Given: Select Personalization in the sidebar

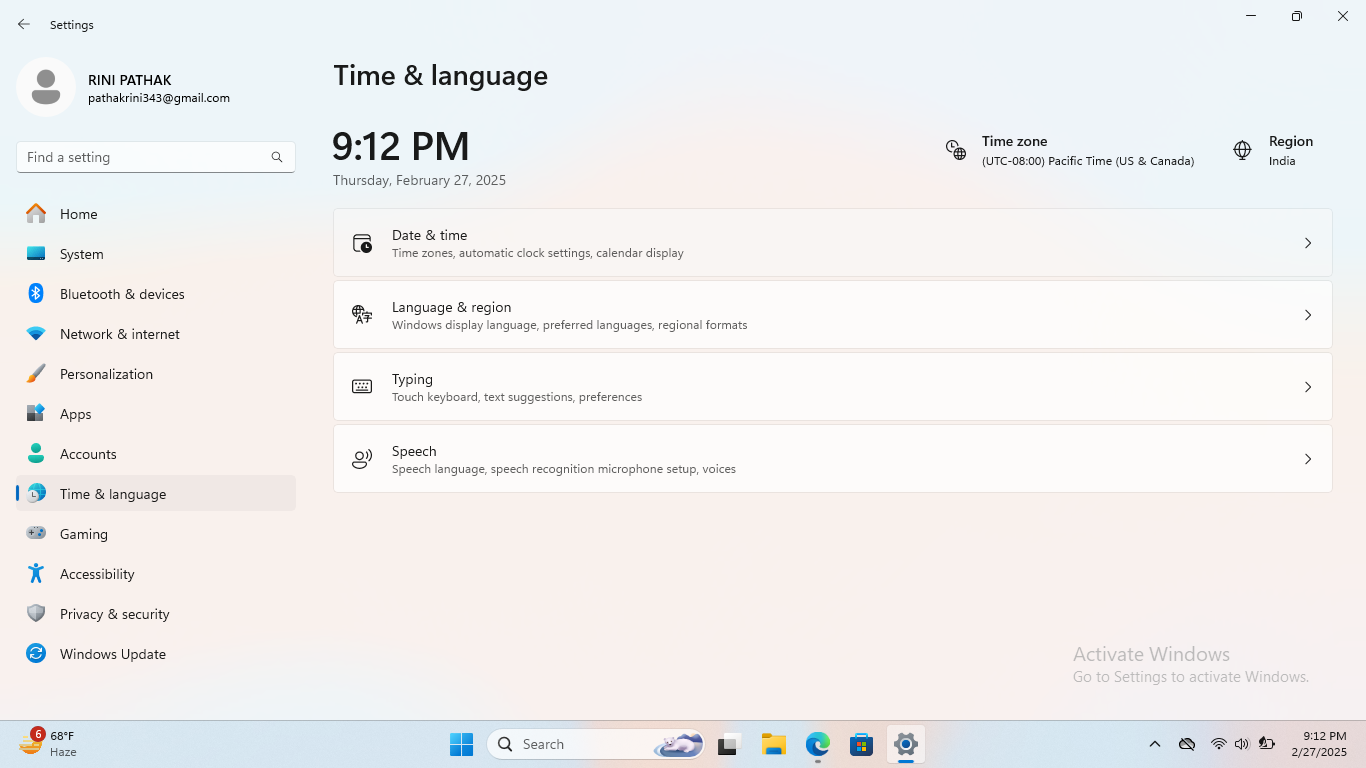Looking at the screenshot, I should coord(156,374).
